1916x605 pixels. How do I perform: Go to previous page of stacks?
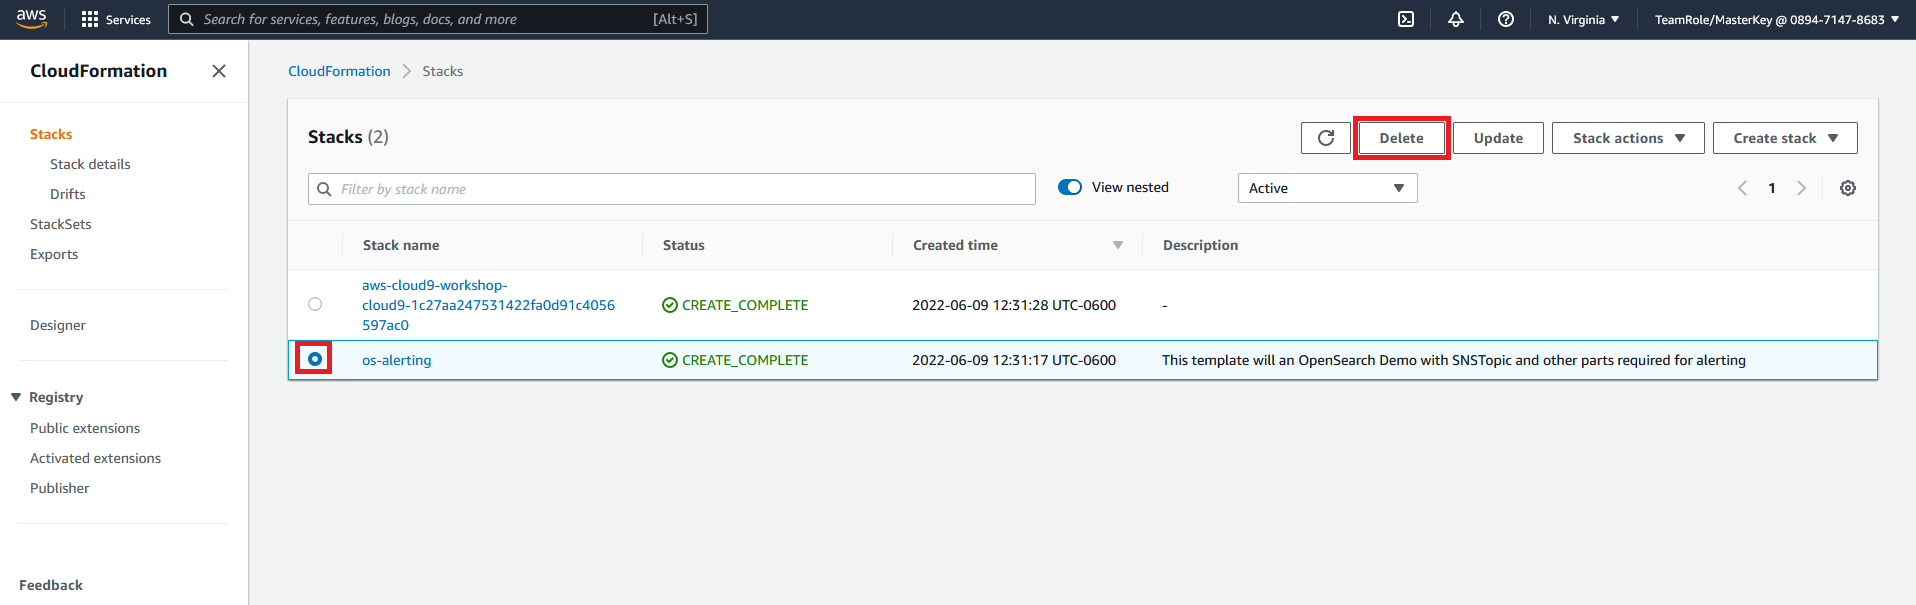[x=1742, y=188]
